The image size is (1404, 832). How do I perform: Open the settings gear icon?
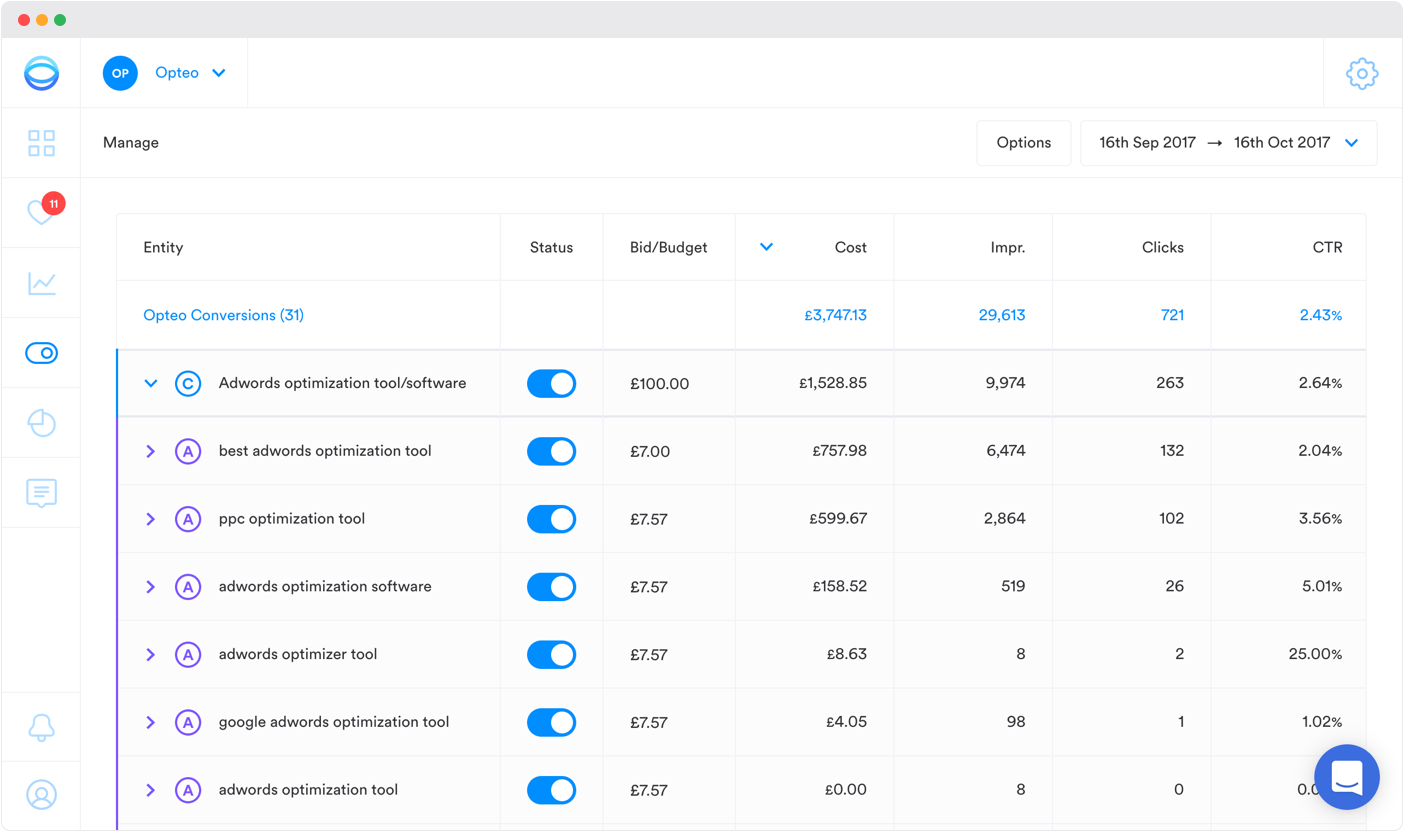pyautogui.click(x=1362, y=73)
